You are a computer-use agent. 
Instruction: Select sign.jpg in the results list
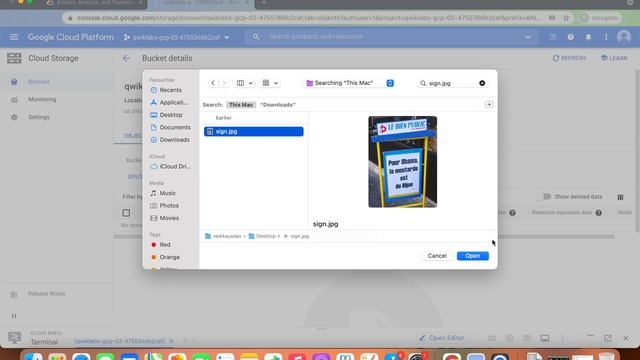click(x=253, y=131)
